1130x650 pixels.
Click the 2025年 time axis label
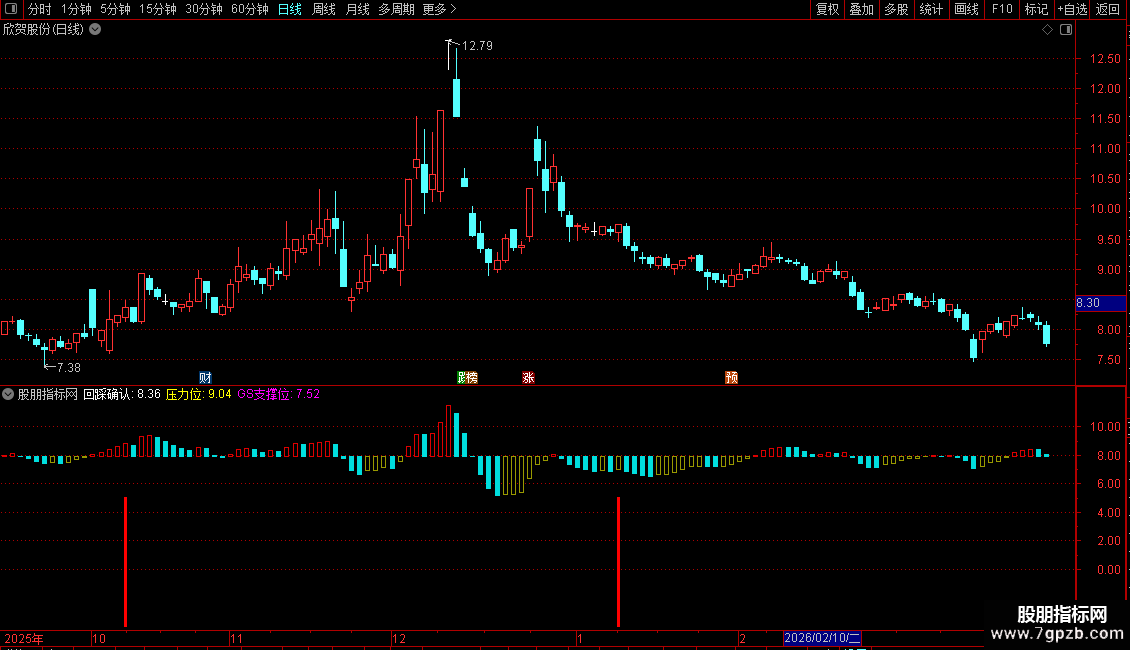click(x=24, y=638)
